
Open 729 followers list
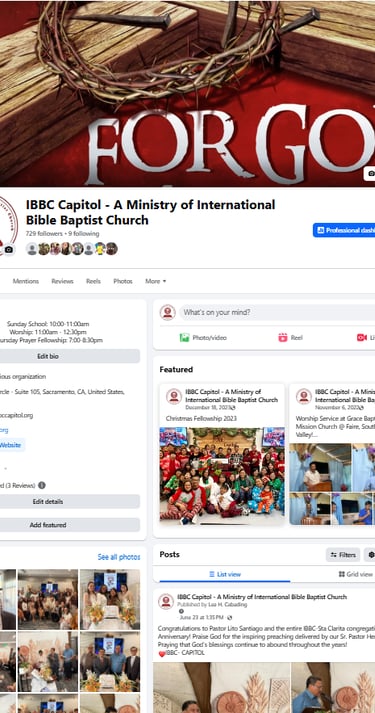point(44,234)
